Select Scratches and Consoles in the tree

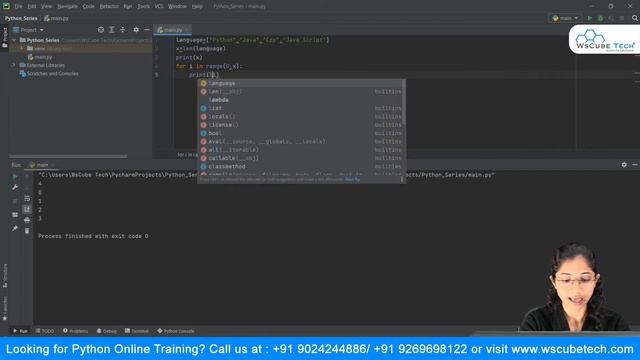49,74
